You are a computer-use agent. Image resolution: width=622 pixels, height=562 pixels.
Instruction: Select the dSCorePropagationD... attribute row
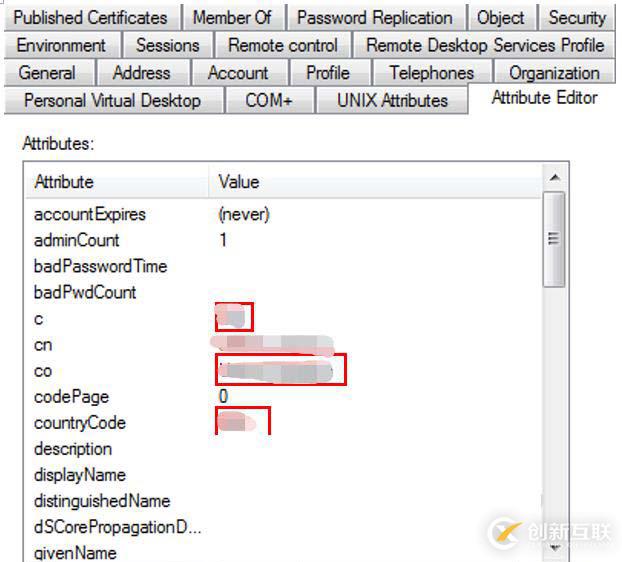283,527
